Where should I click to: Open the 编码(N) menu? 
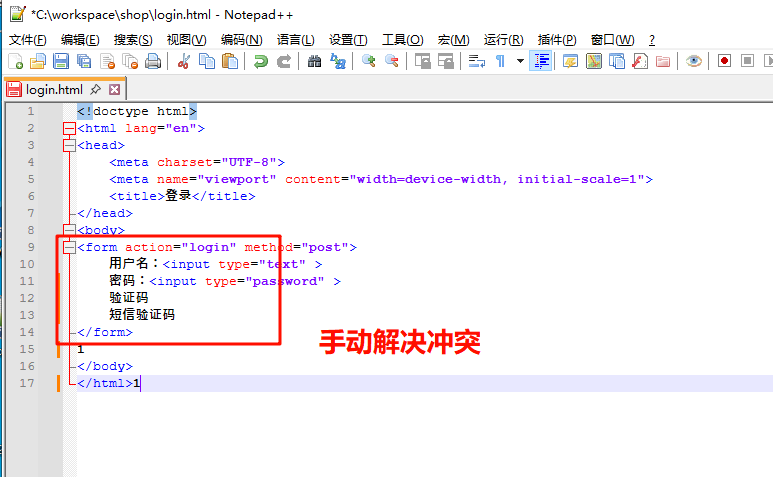point(242,40)
